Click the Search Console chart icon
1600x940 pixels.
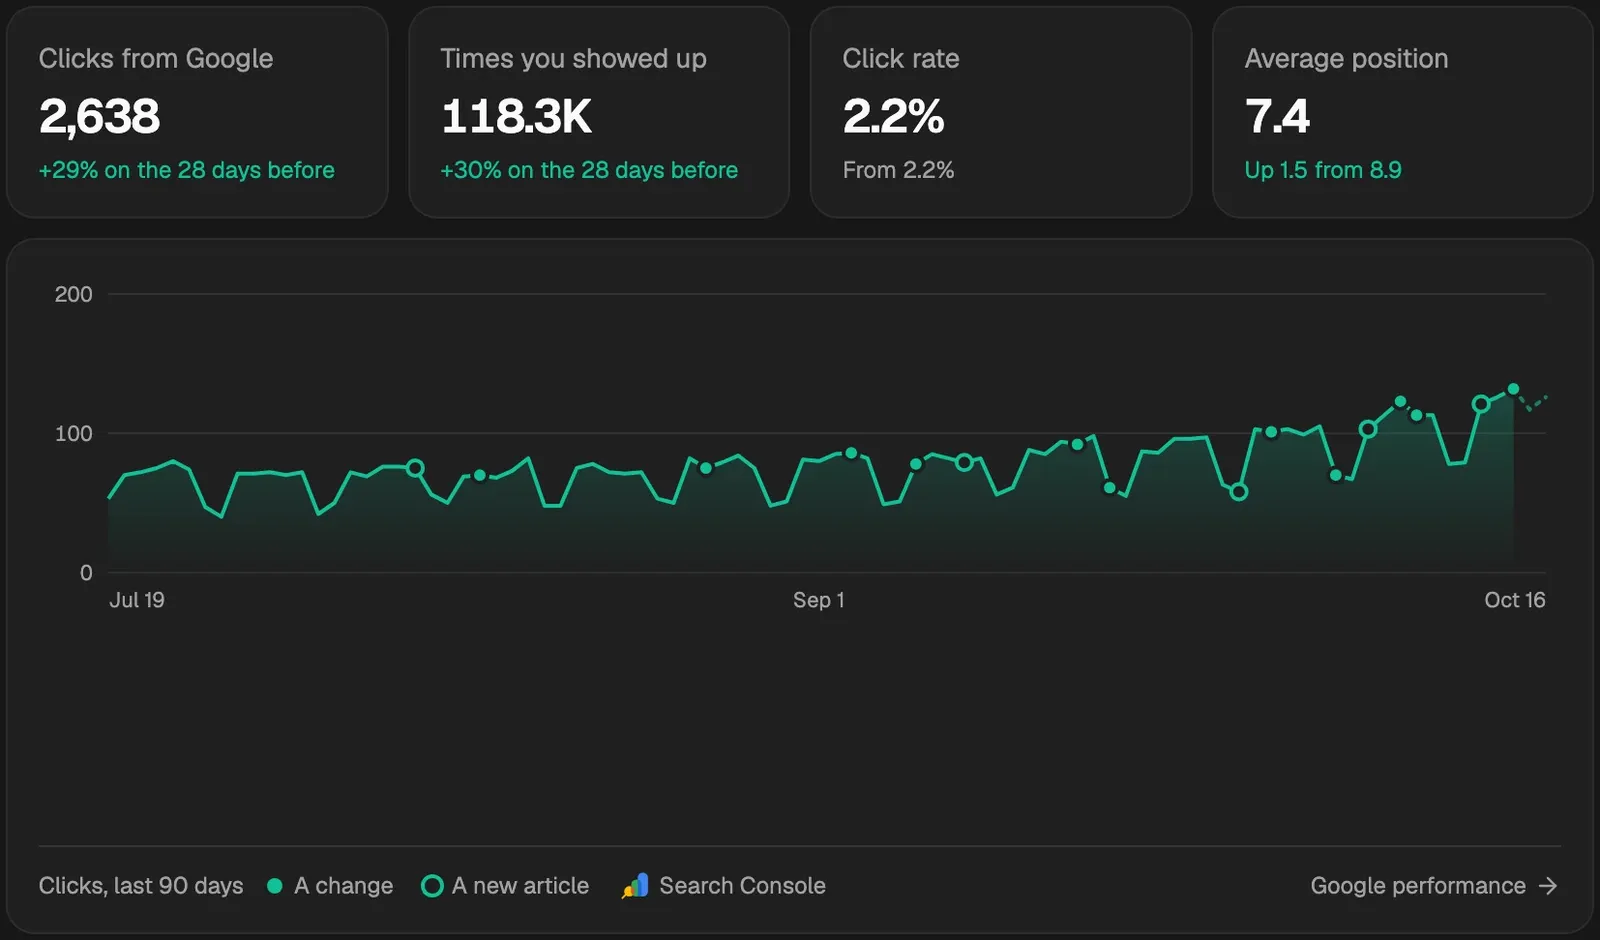[x=635, y=886]
